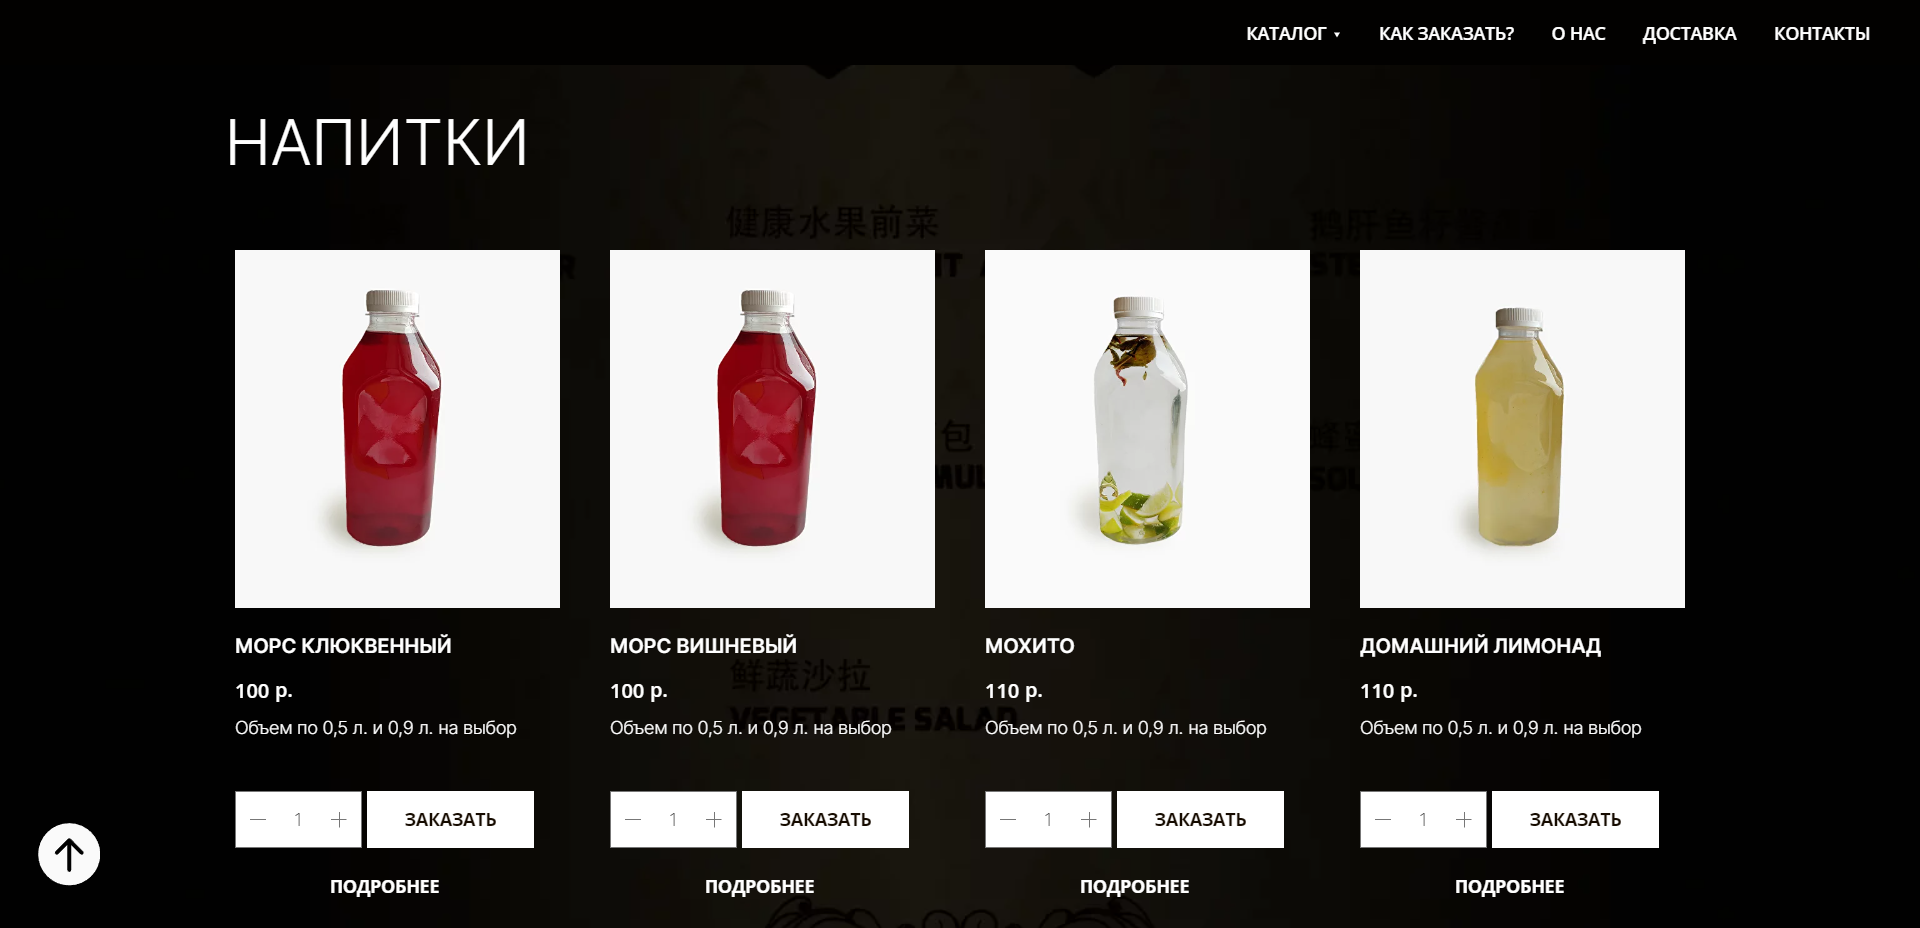This screenshot has width=1920, height=928.
Task: Increase Морс Клюквенный quantity with plus icon
Action: click(339, 820)
